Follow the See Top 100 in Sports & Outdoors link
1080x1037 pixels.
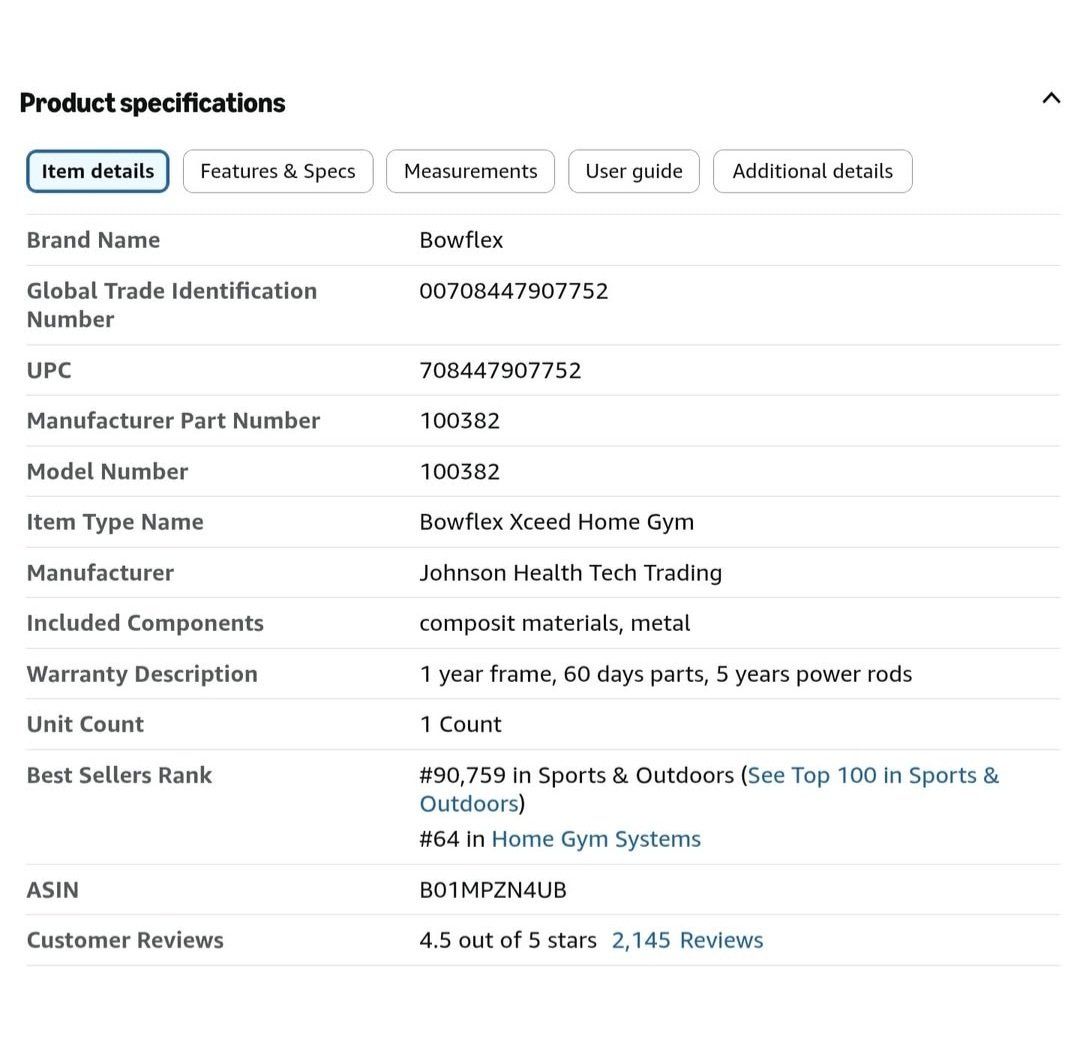tap(709, 789)
